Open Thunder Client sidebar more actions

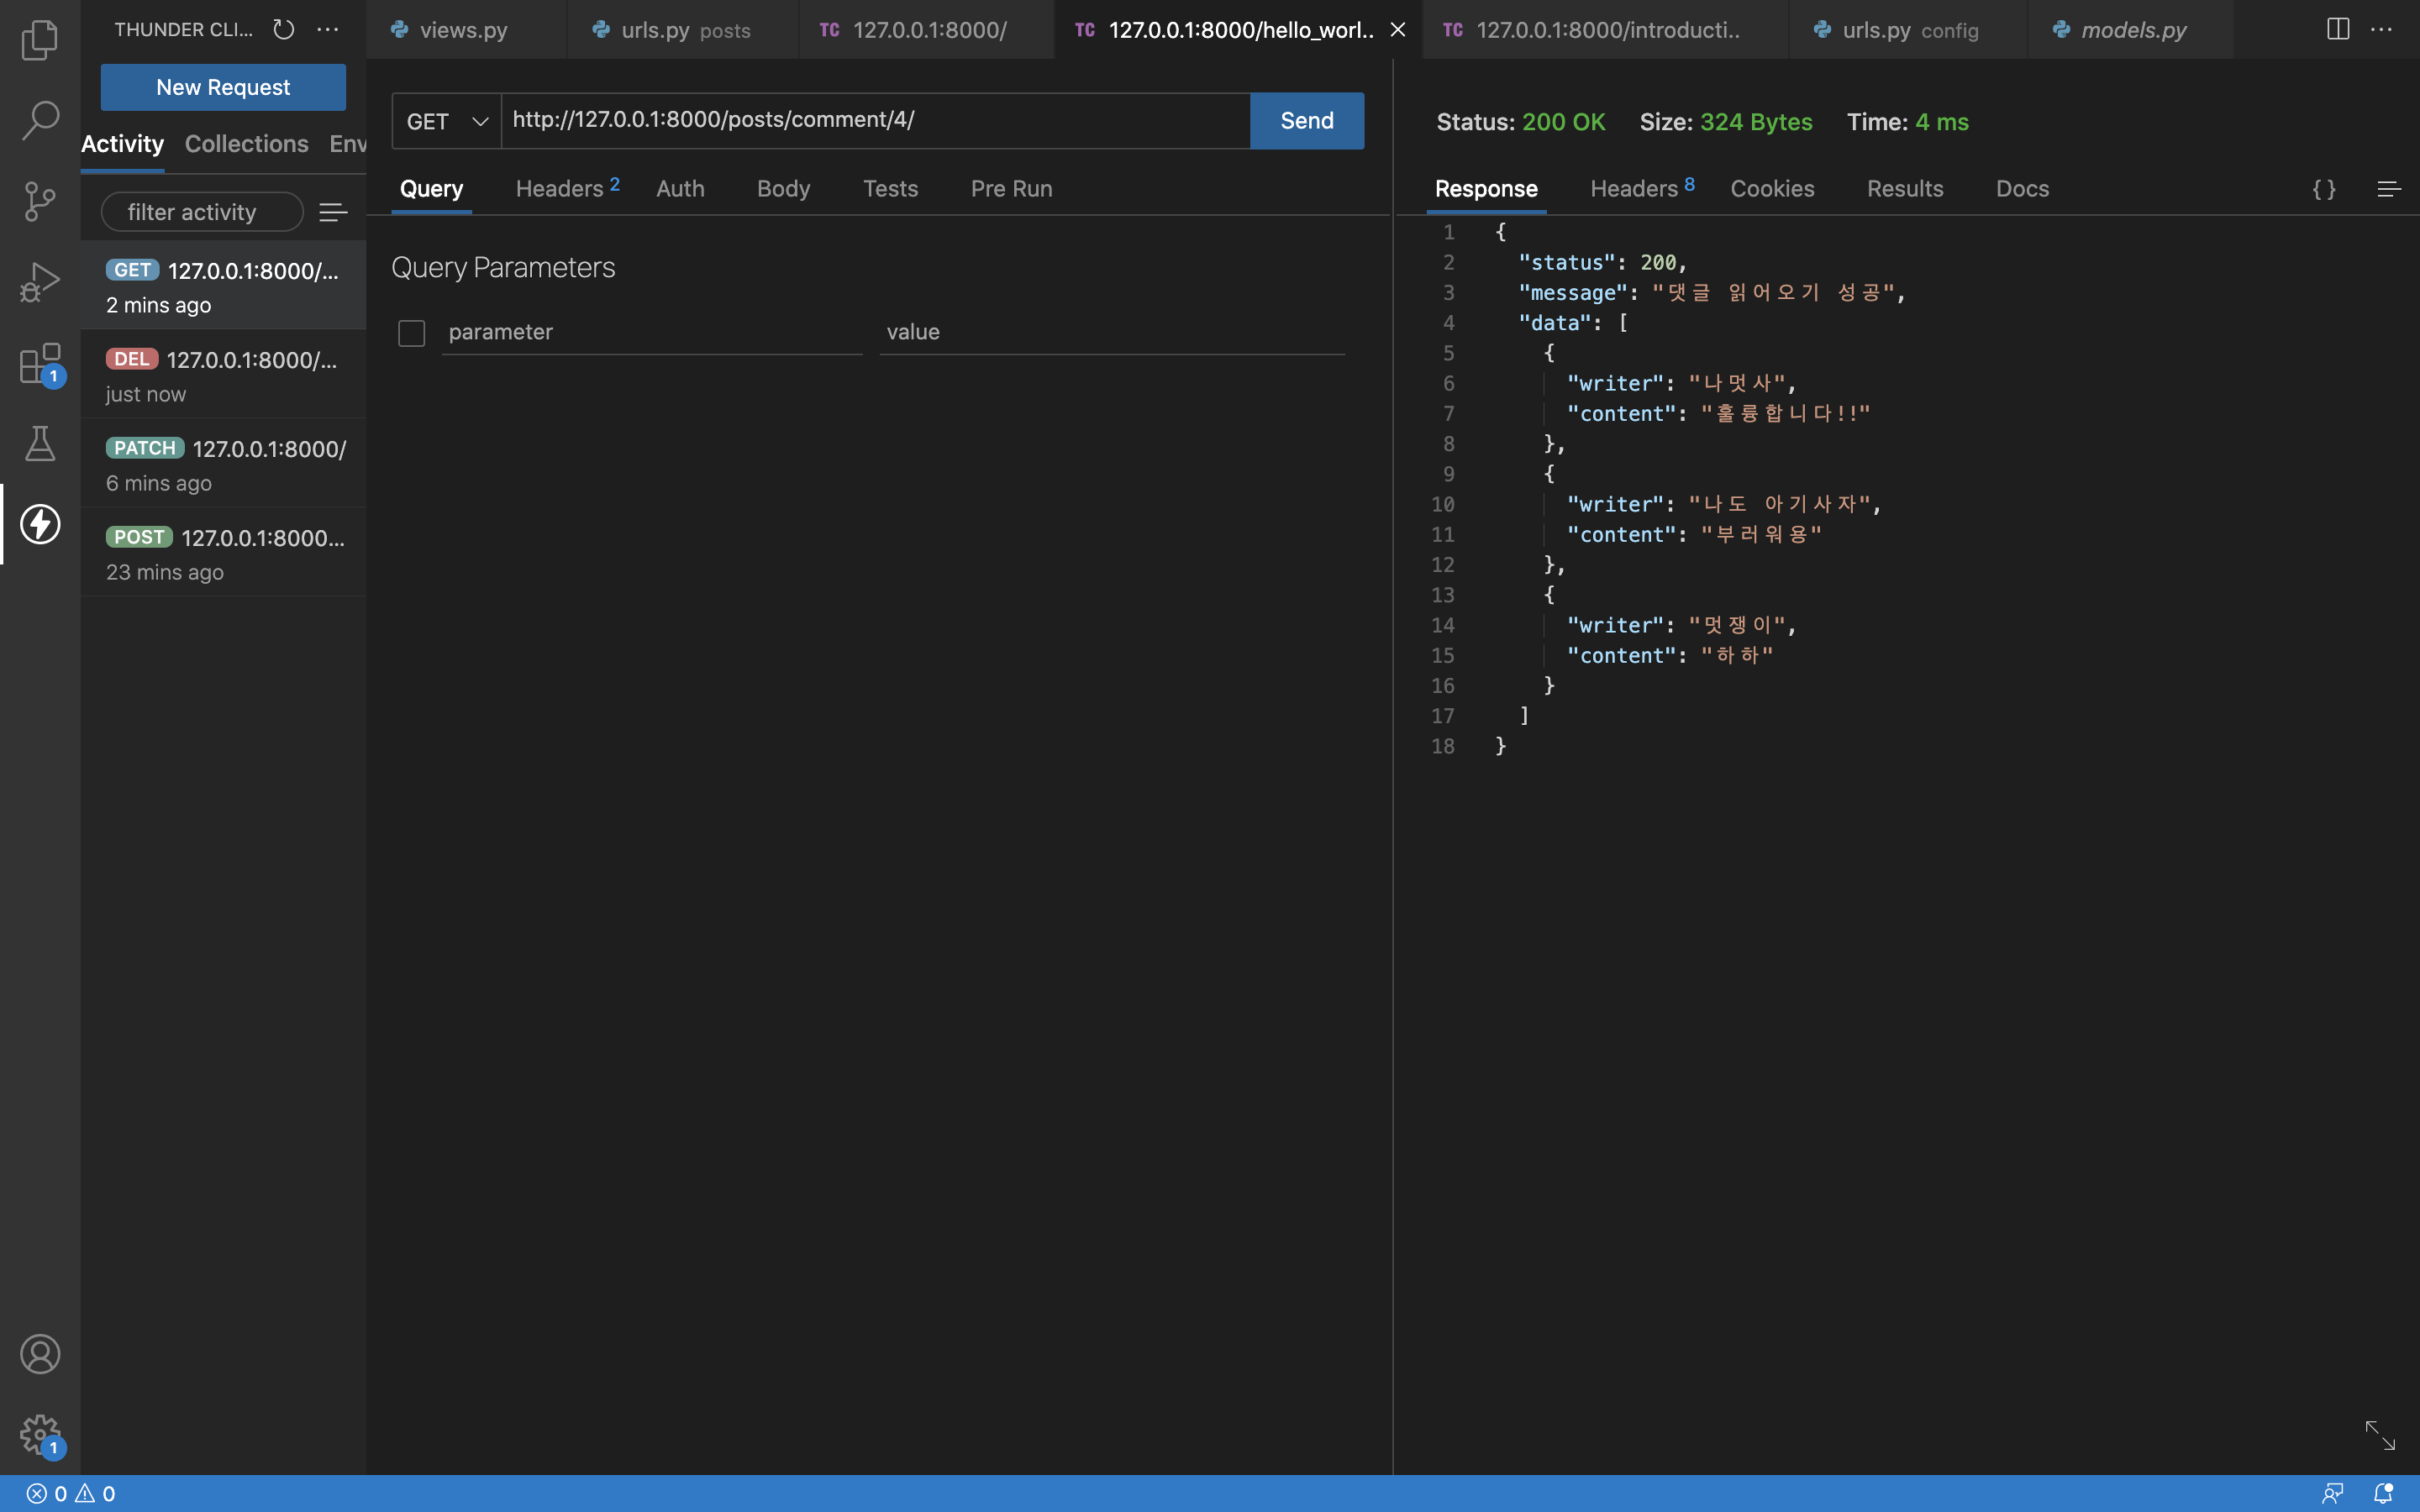[x=328, y=30]
